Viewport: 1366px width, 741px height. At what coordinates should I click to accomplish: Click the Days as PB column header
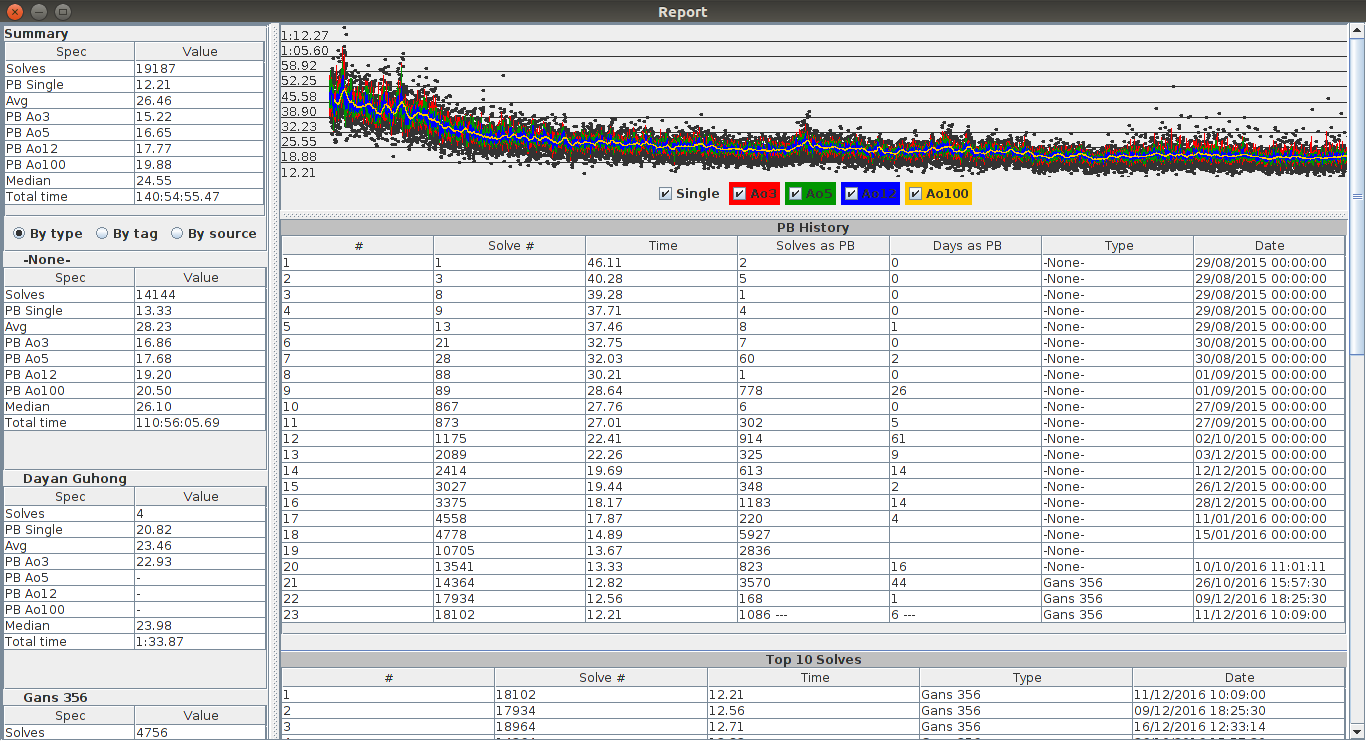click(965, 245)
